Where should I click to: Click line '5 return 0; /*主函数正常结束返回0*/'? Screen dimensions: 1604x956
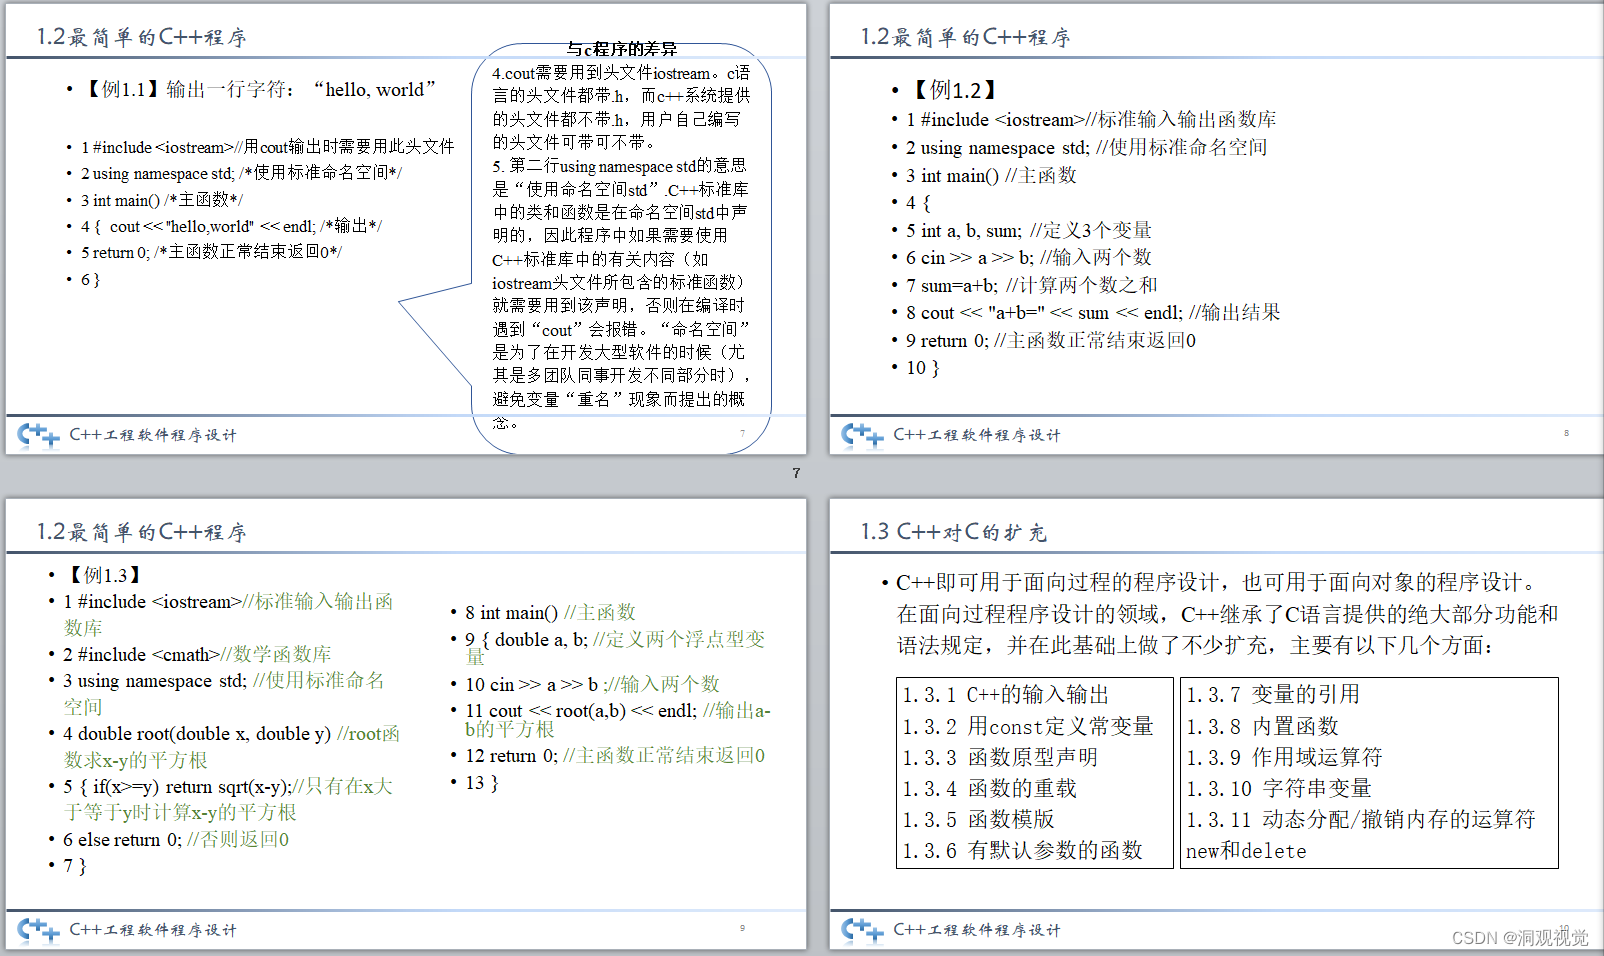[211, 252]
